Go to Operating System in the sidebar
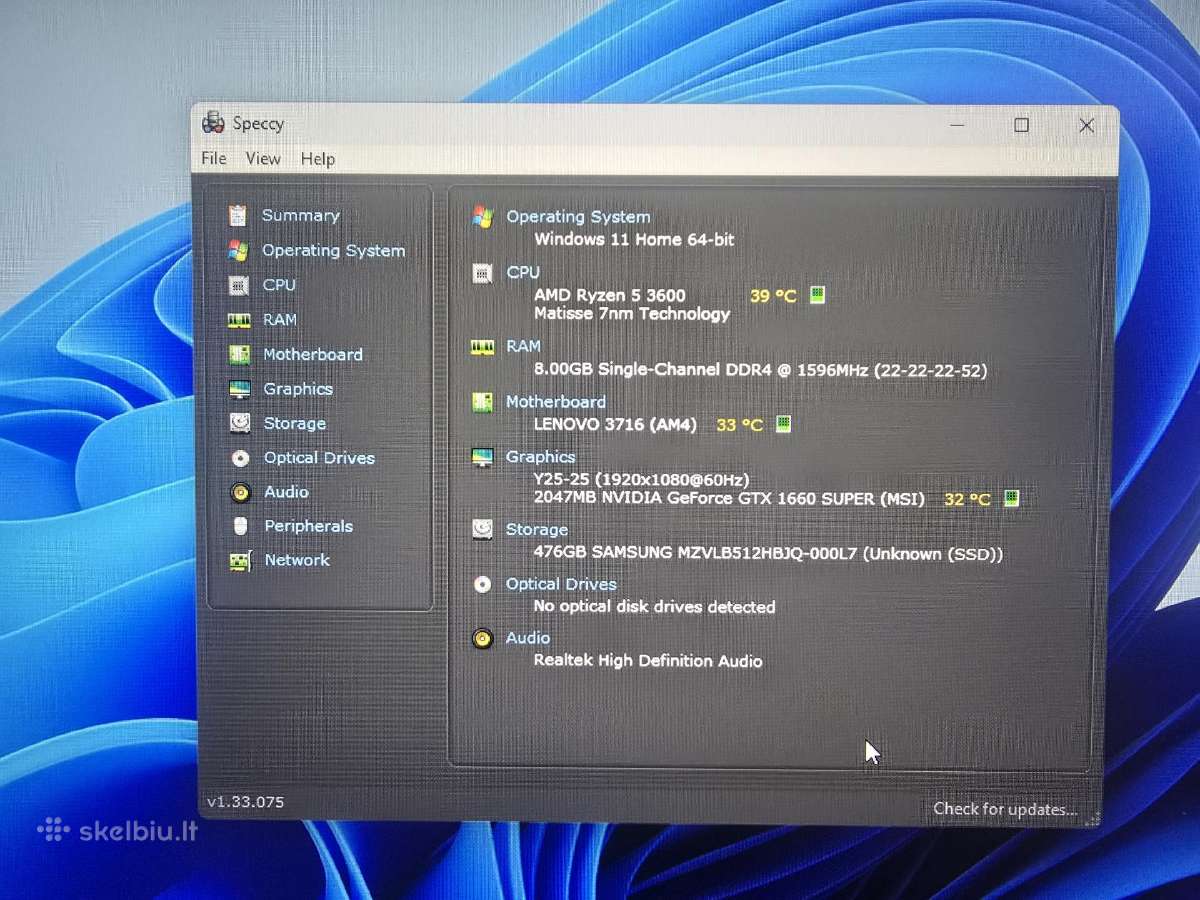Viewport: 1200px width, 900px height. pos(334,251)
